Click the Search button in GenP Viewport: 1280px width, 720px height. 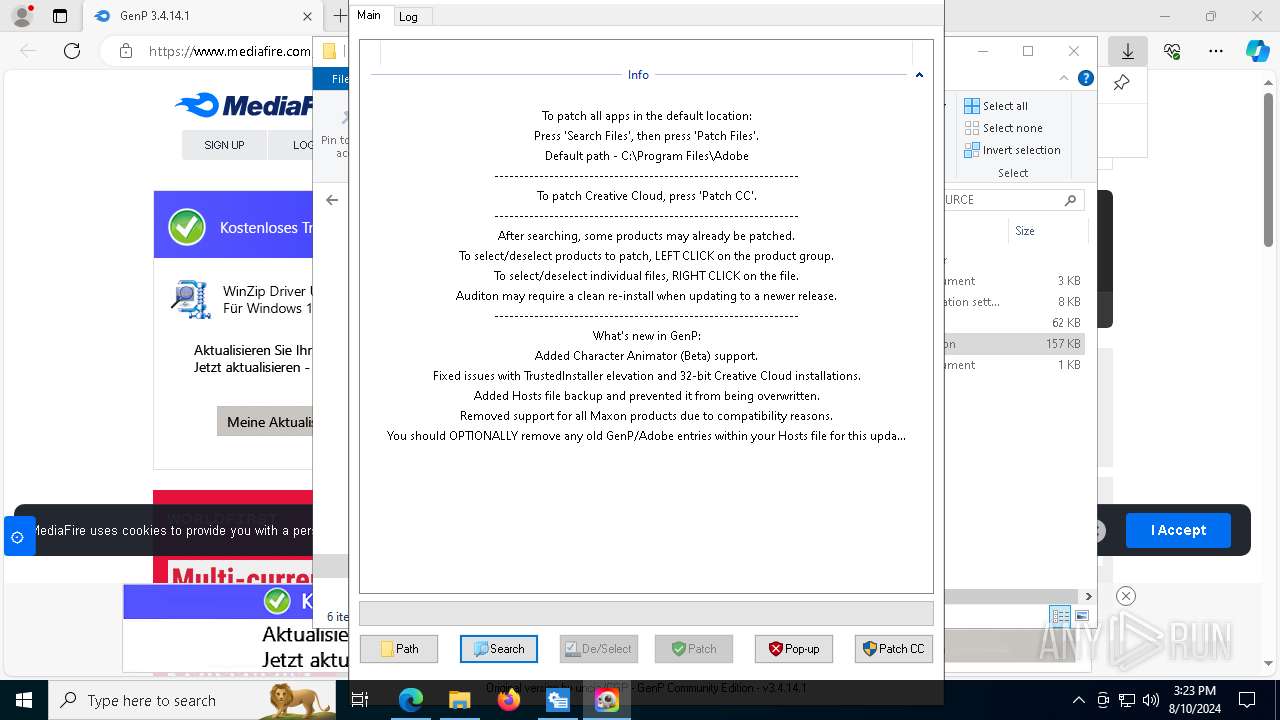point(499,649)
